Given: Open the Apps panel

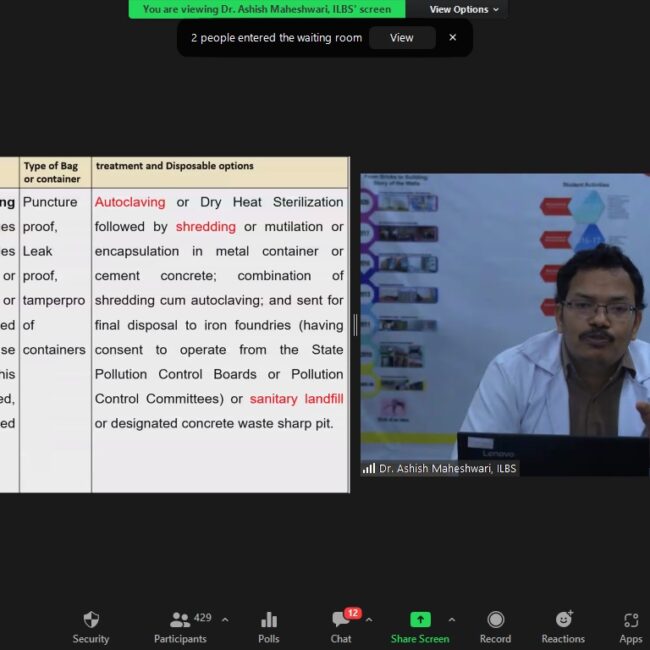Looking at the screenshot, I should pyautogui.click(x=630, y=620).
